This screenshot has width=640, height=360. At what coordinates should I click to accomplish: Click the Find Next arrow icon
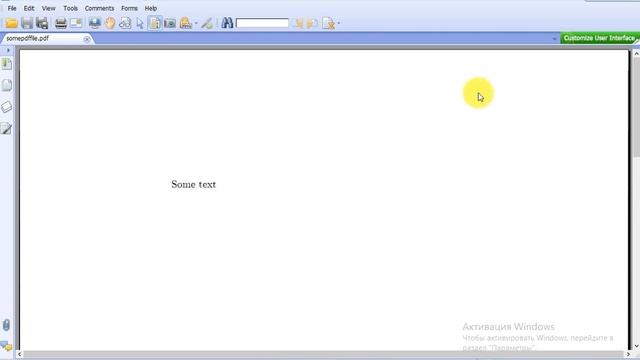pyautogui.click(x=312, y=23)
